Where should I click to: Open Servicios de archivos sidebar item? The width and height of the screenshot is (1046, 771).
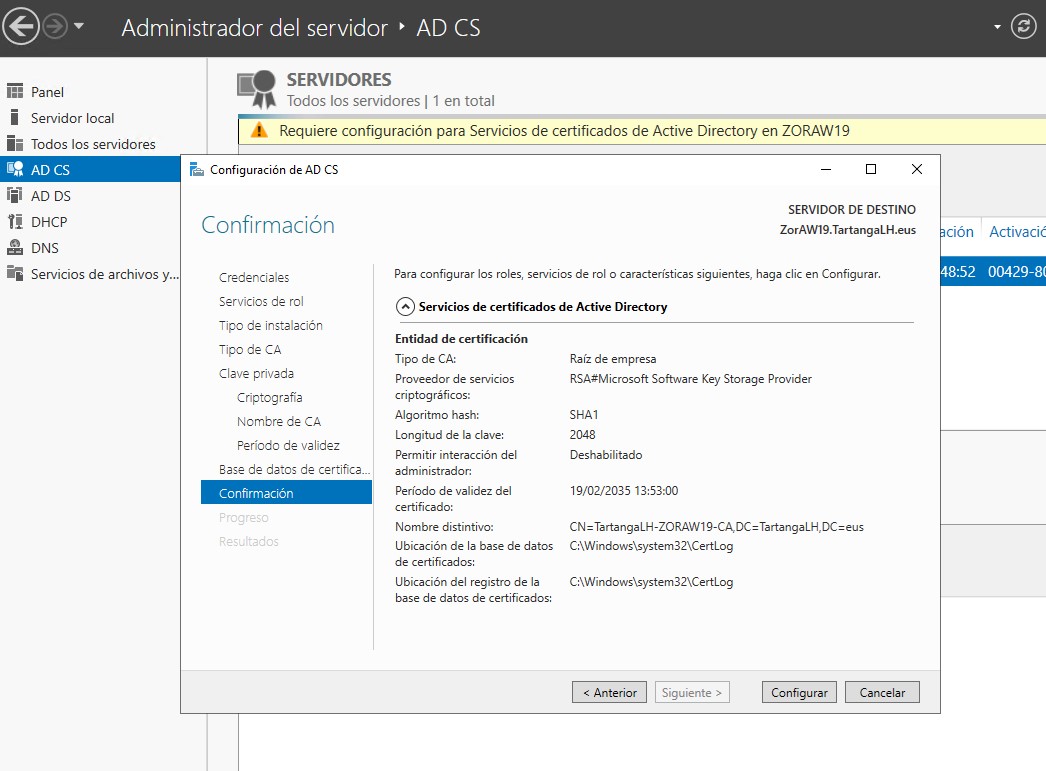click(105, 274)
